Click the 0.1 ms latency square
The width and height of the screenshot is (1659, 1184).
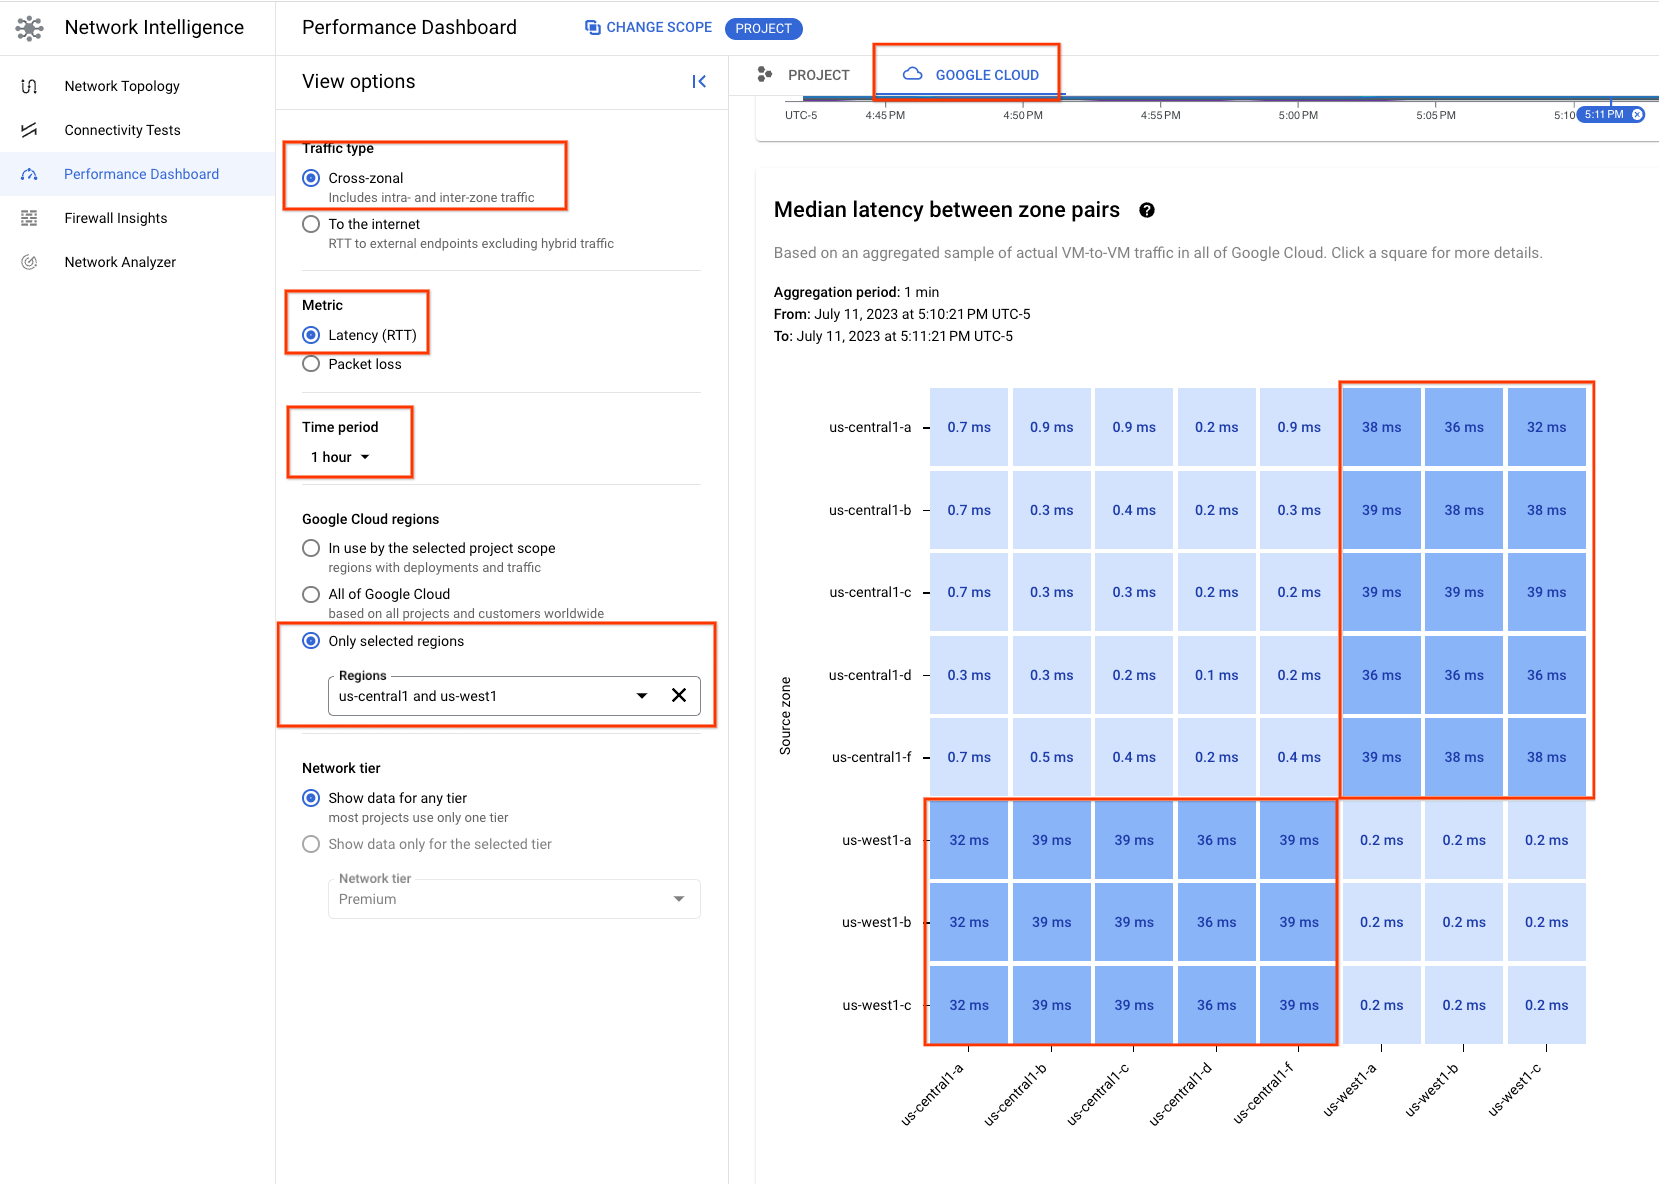(x=1216, y=675)
